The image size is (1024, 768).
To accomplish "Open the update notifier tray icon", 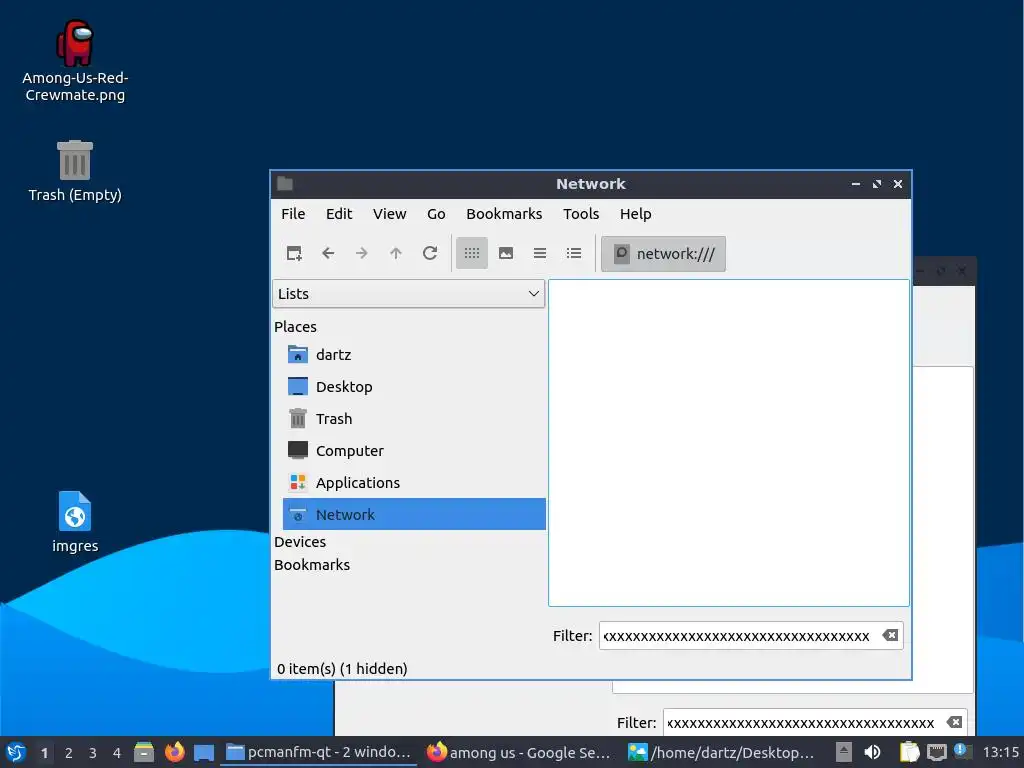I will pyautogui.click(x=963, y=752).
